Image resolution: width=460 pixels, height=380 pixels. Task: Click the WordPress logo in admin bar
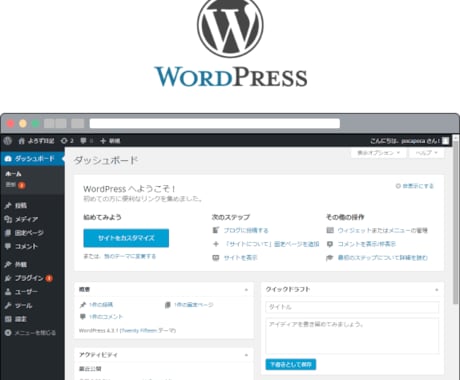click(x=8, y=141)
